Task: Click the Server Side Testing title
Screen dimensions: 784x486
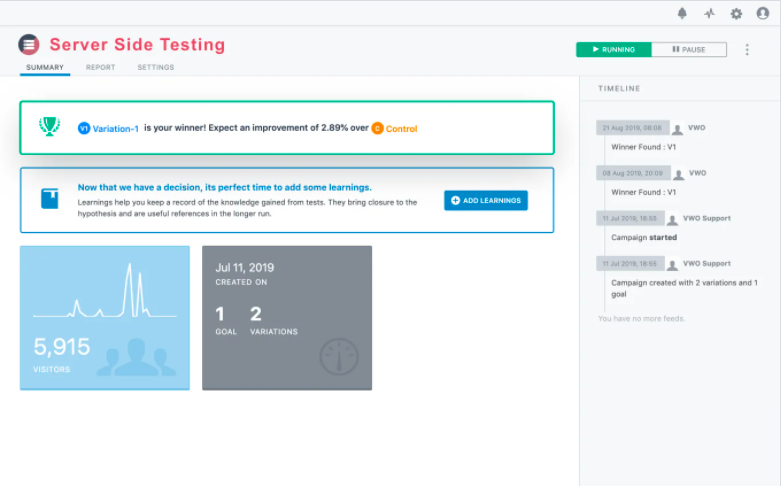Action: coord(138,44)
